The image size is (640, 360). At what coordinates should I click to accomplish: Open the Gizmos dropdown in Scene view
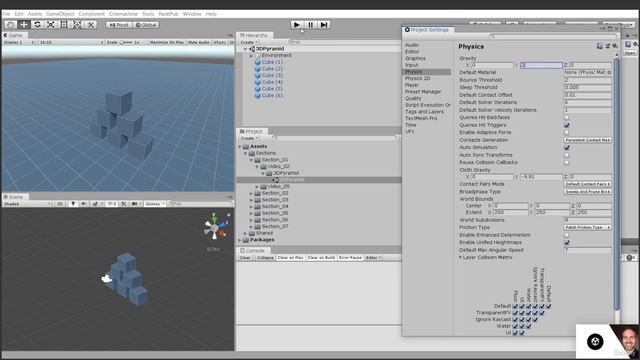click(x=155, y=204)
